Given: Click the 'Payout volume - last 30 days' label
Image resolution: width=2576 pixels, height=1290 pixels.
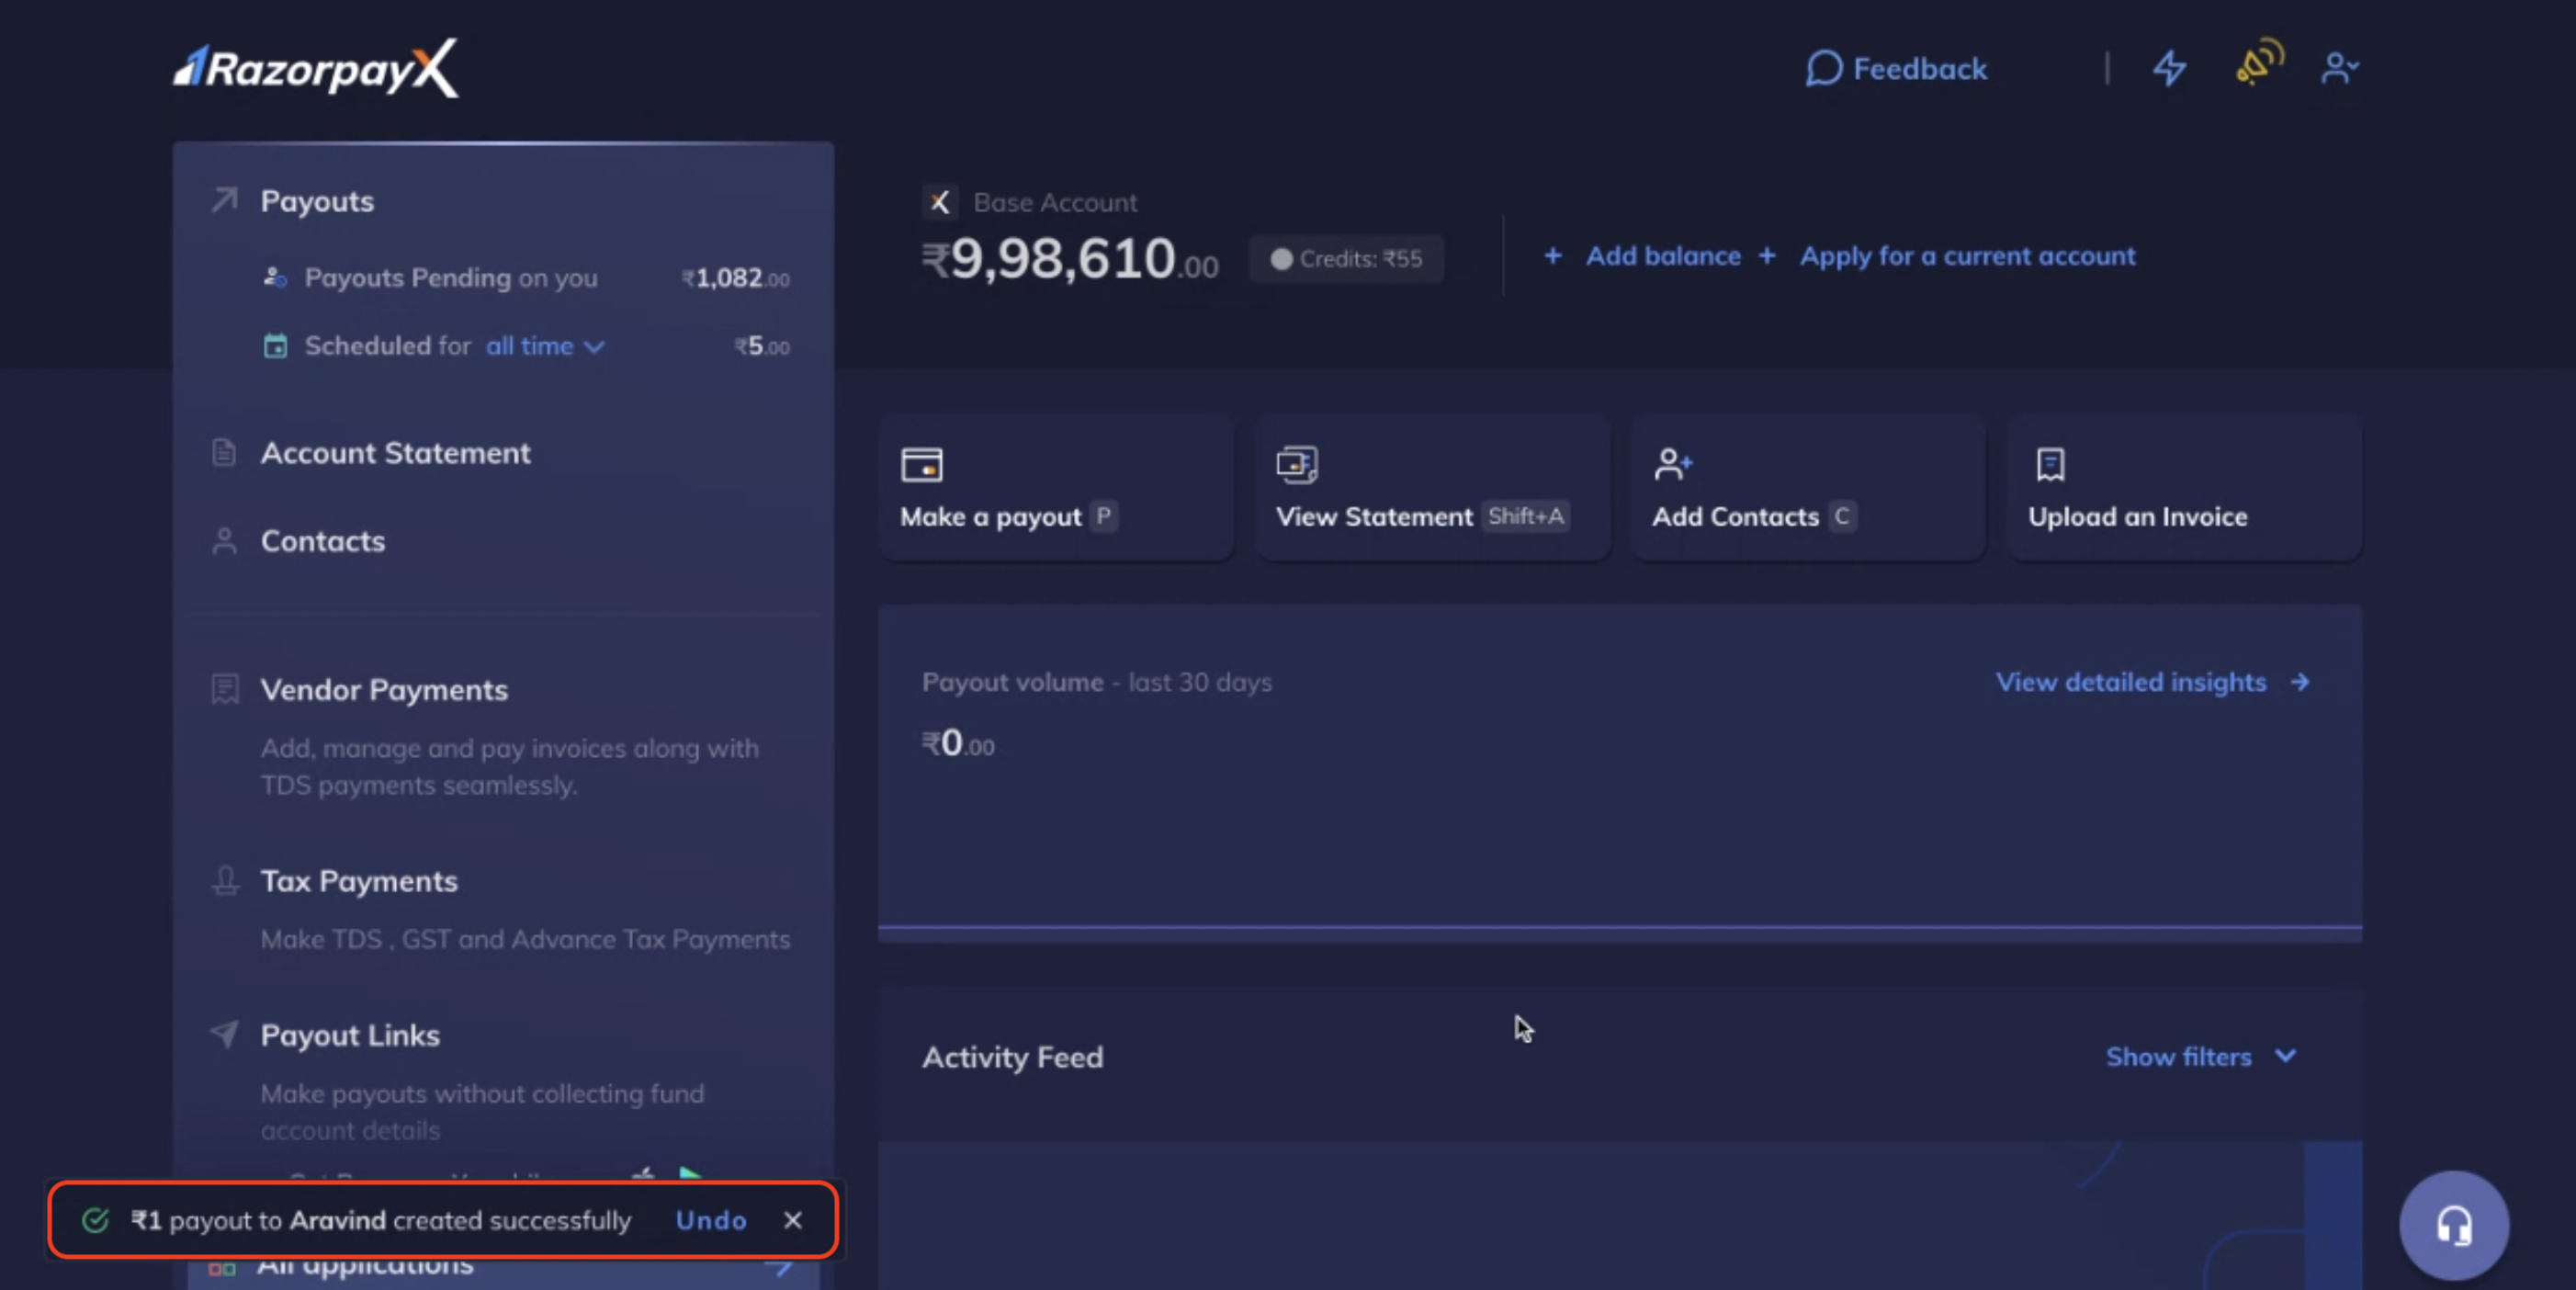Looking at the screenshot, I should pos(1096,682).
